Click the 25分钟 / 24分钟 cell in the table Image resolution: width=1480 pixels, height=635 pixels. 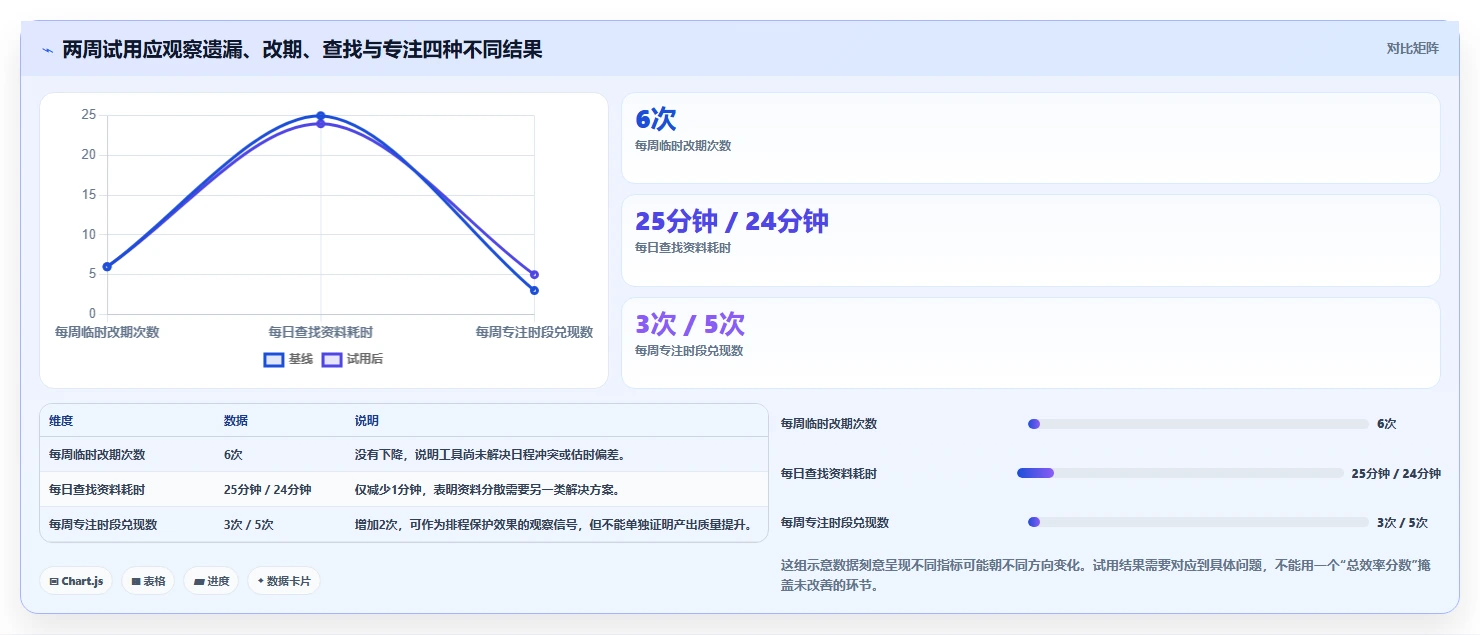click(x=268, y=489)
